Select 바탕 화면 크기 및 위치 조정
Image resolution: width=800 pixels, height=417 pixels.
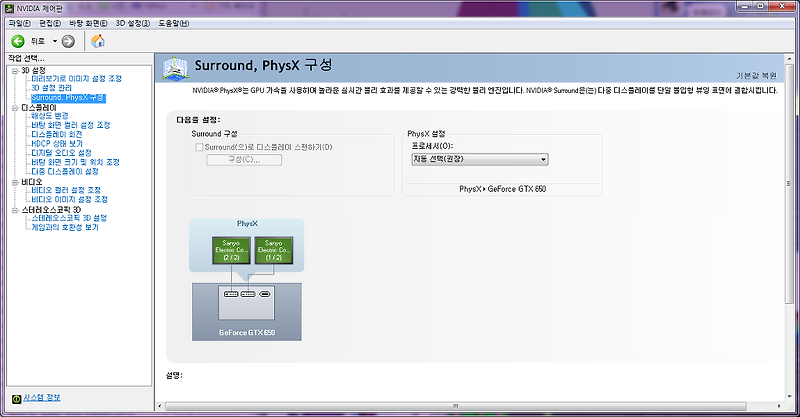coord(76,162)
